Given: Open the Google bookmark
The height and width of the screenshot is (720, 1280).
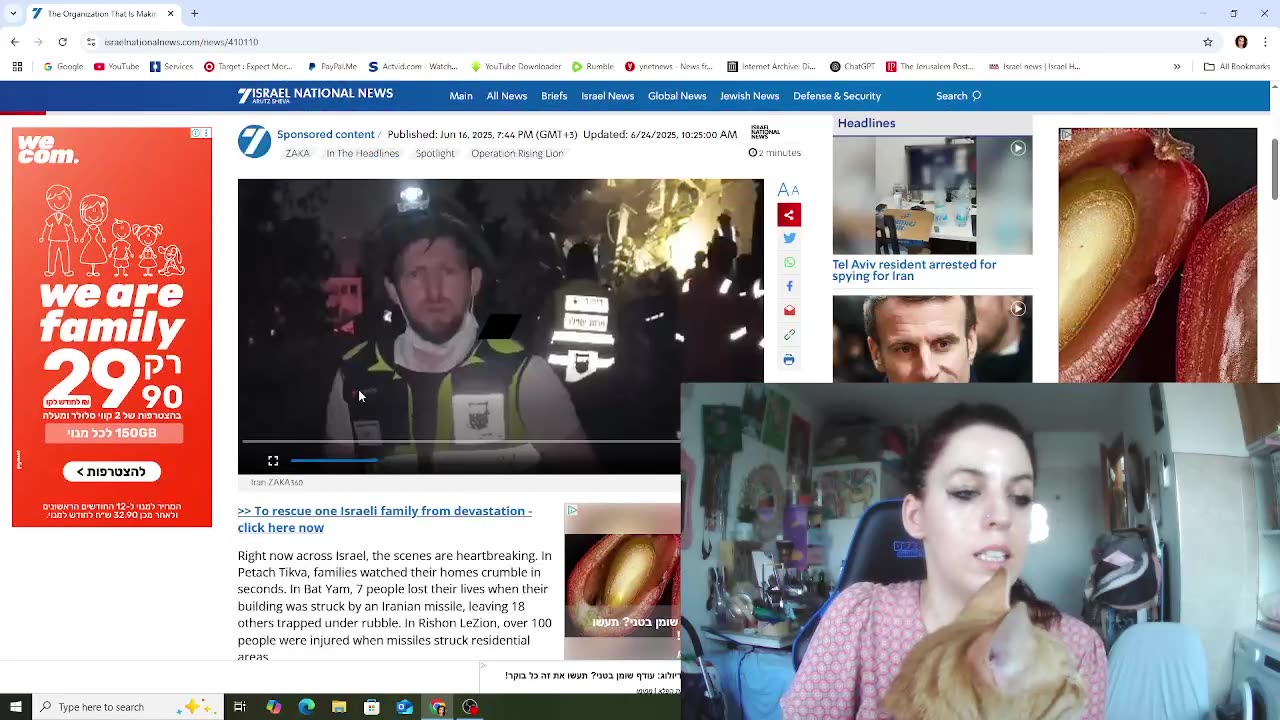Looking at the screenshot, I should coord(63,67).
